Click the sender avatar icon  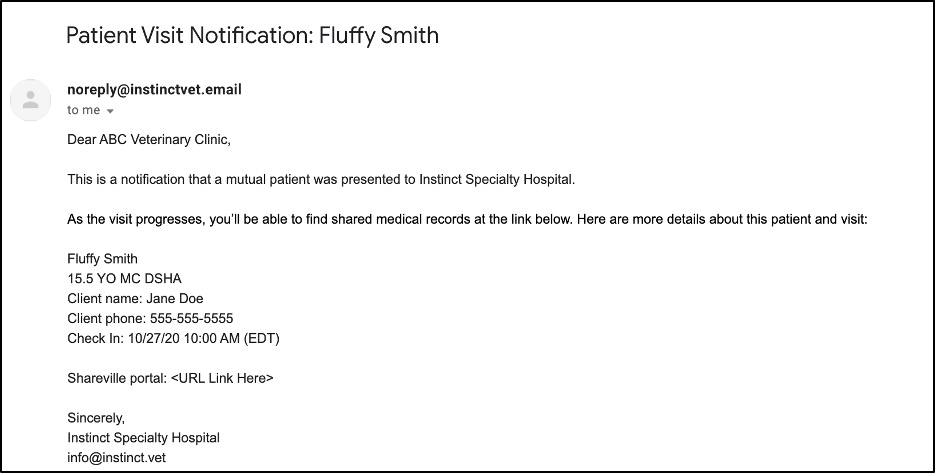(30, 100)
